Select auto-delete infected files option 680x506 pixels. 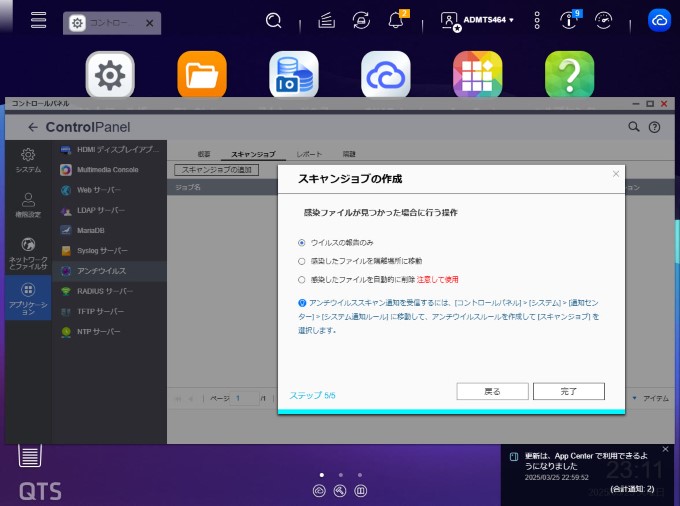tap(302, 280)
